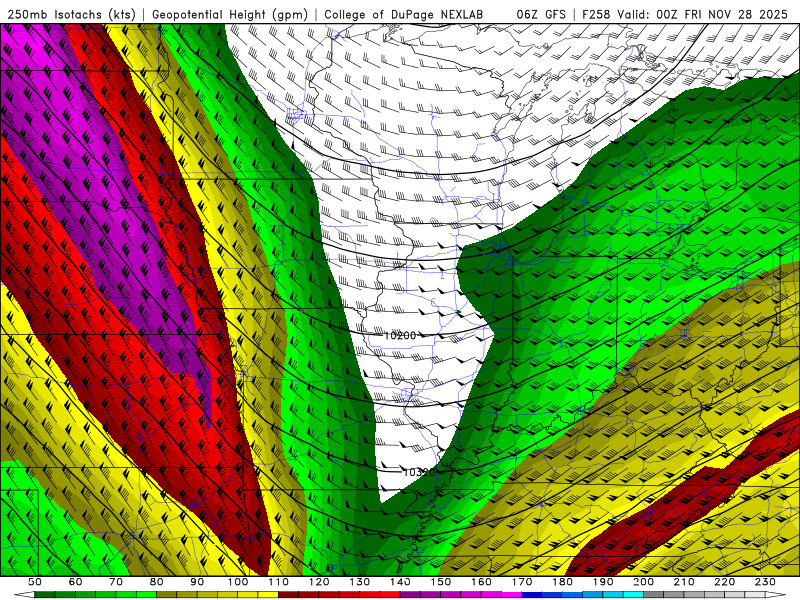This screenshot has height=600, width=800.
Task: Click the 230 value on the color scale
Action: pyautogui.click(x=766, y=582)
